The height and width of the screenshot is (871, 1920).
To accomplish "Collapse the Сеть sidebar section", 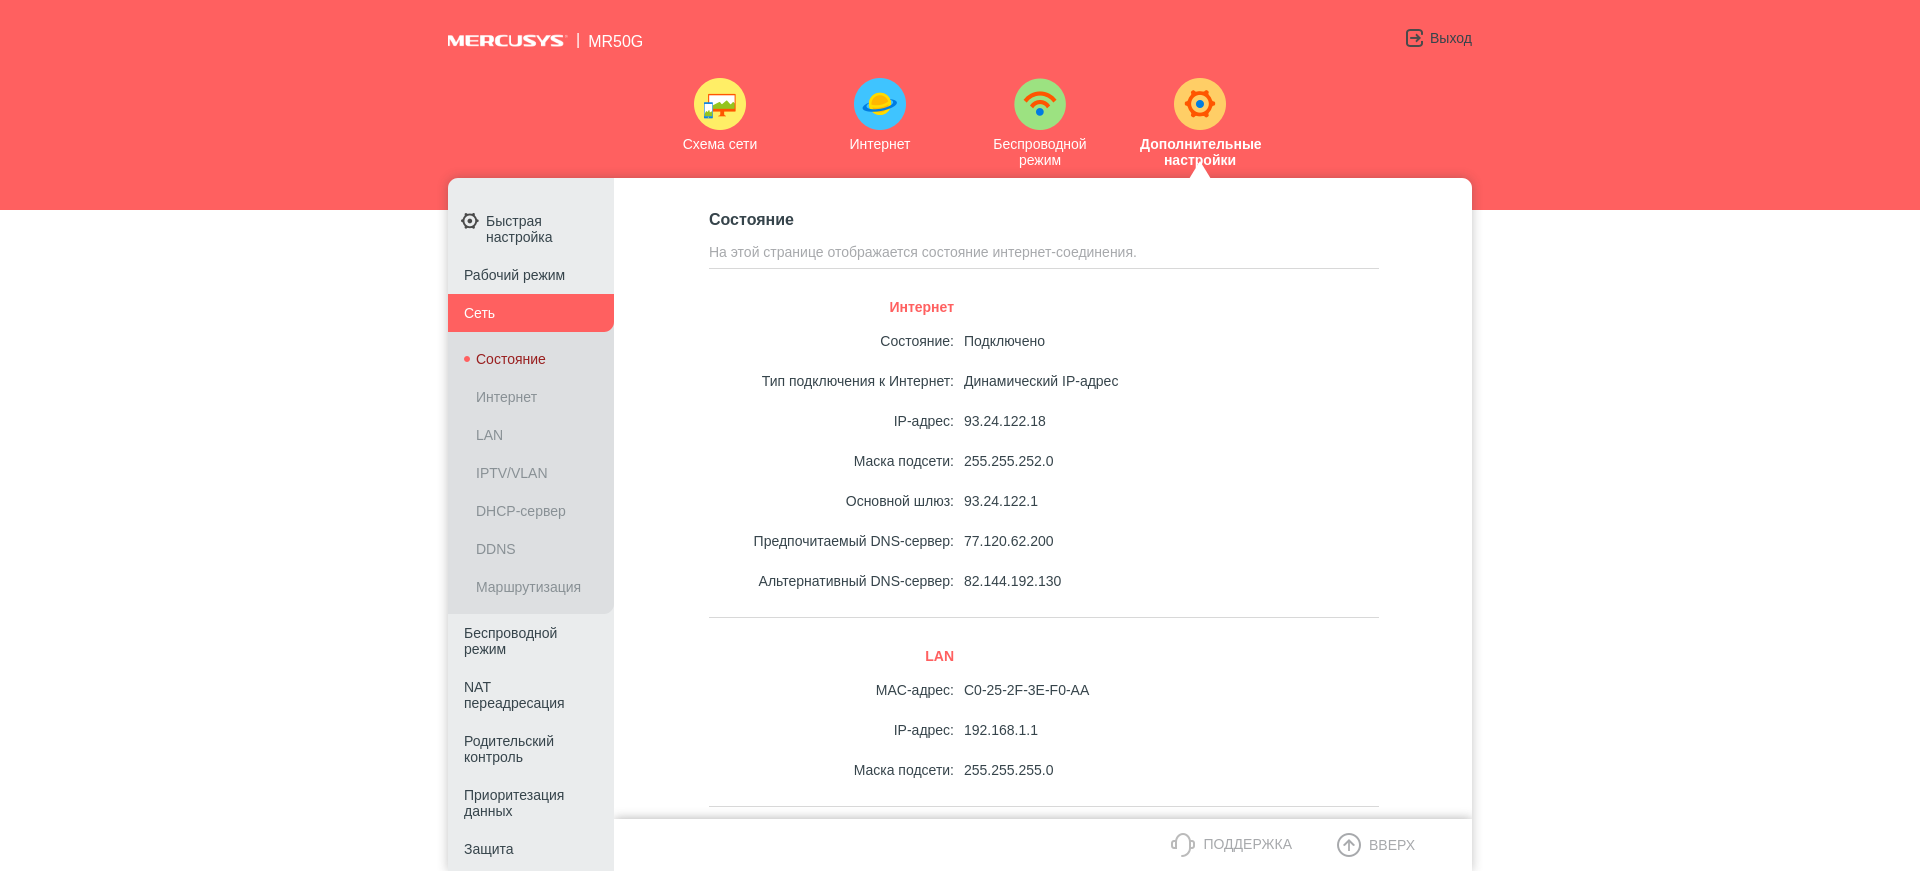I will pyautogui.click(x=530, y=313).
